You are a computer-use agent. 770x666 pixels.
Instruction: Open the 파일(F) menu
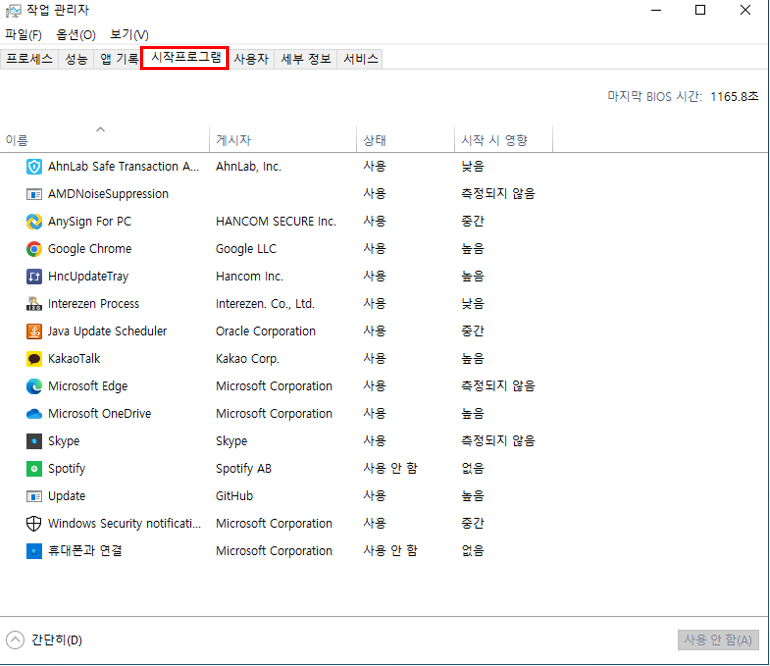click(x=24, y=34)
